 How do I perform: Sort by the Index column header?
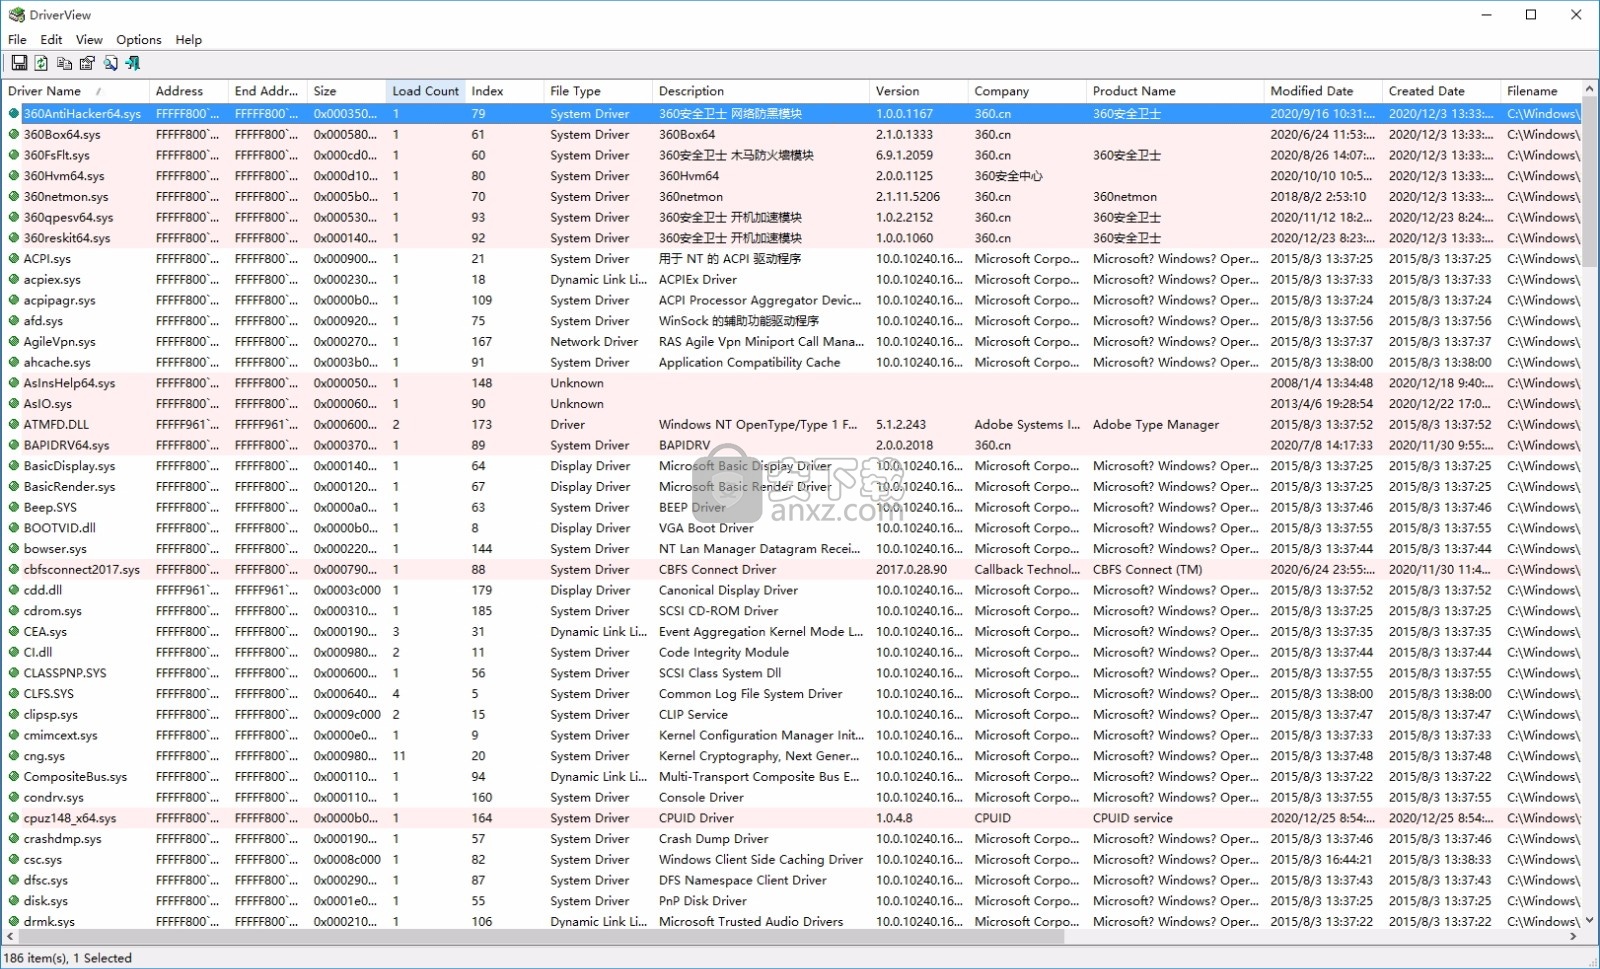pyautogui.click(x=505, y=91)
